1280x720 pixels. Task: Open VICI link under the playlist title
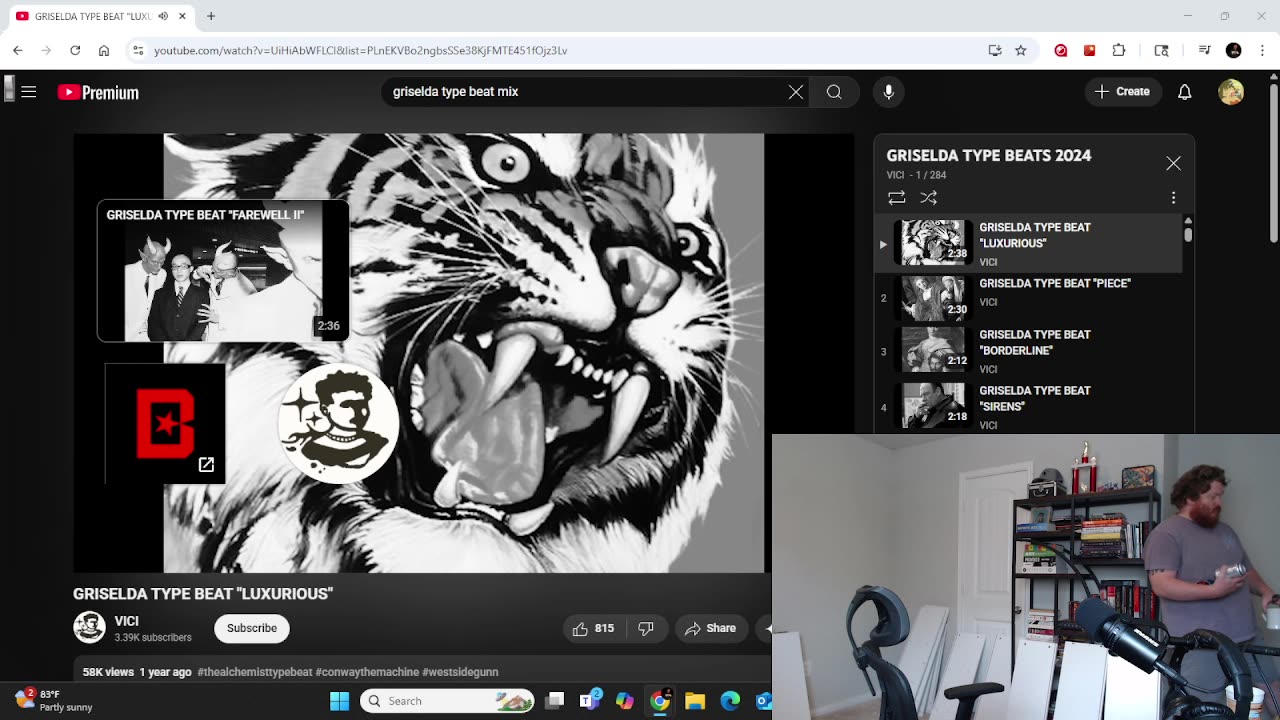[895, 175]
